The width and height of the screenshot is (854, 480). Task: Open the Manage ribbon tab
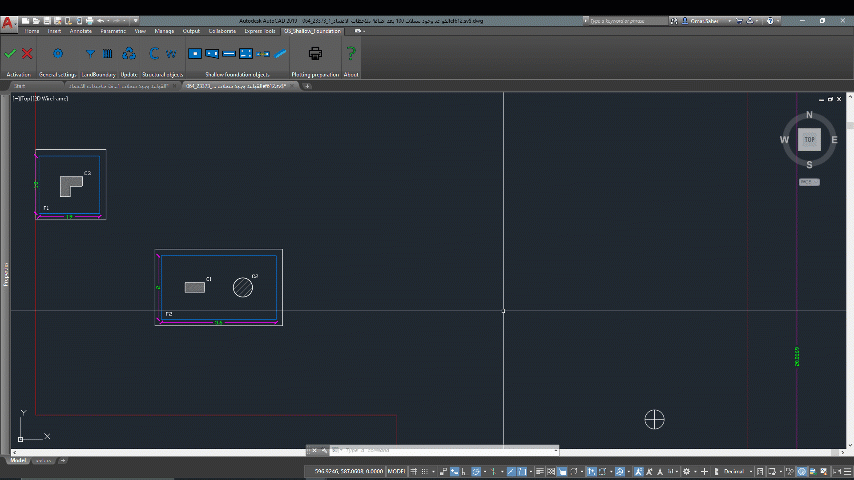tap(164, 31)
